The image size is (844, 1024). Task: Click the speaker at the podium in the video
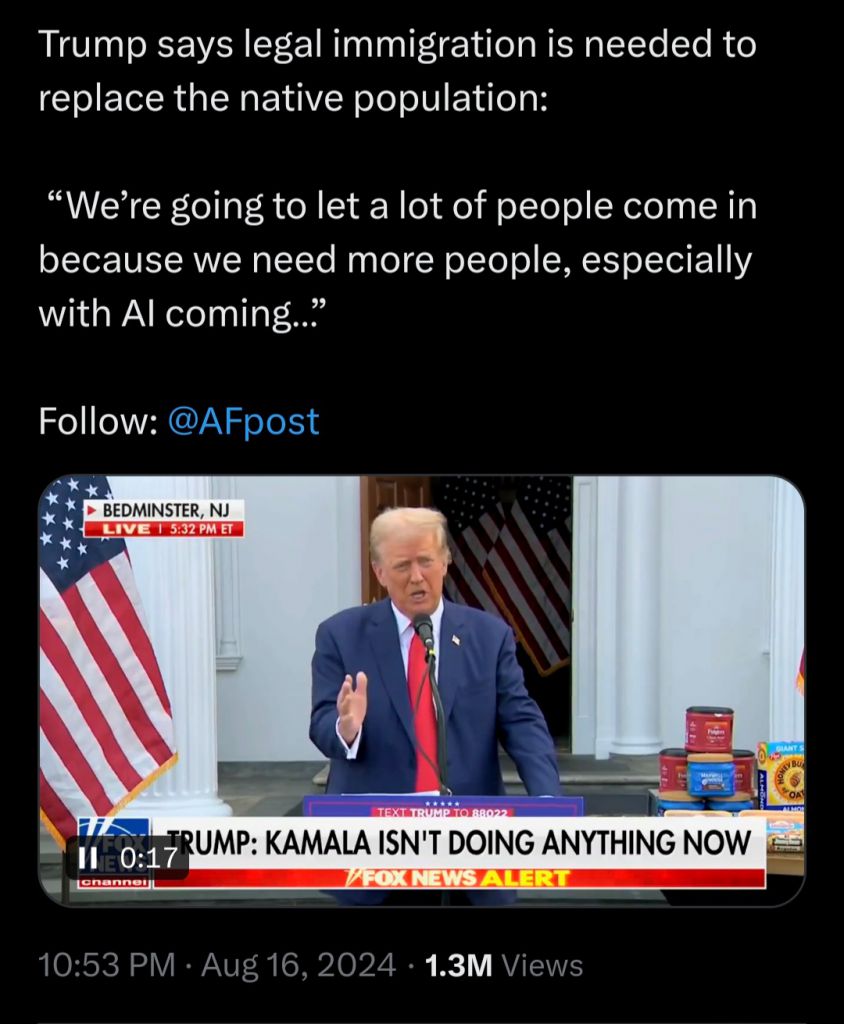[431, 653]
